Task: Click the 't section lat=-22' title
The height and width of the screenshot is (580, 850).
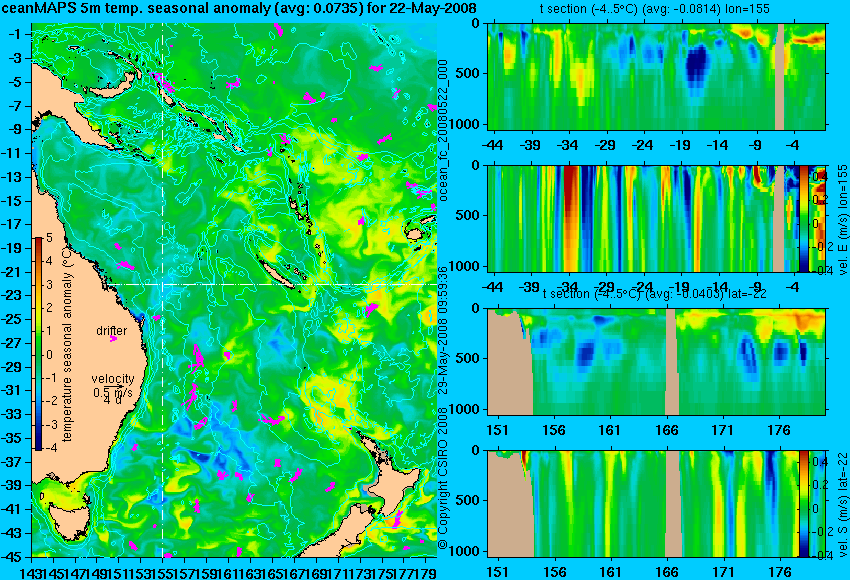Action: 655,294
